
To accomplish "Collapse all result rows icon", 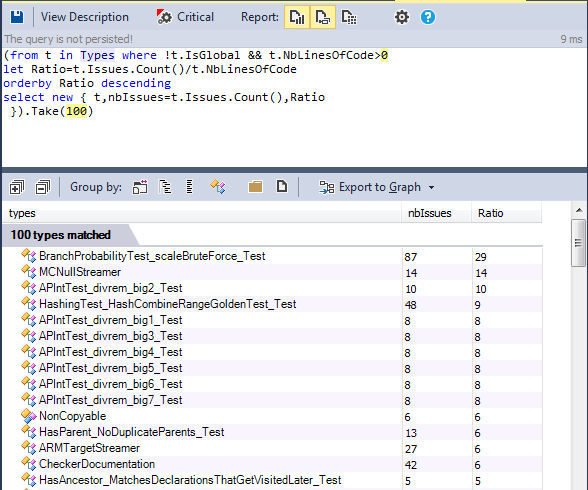I will pos(43,187).
